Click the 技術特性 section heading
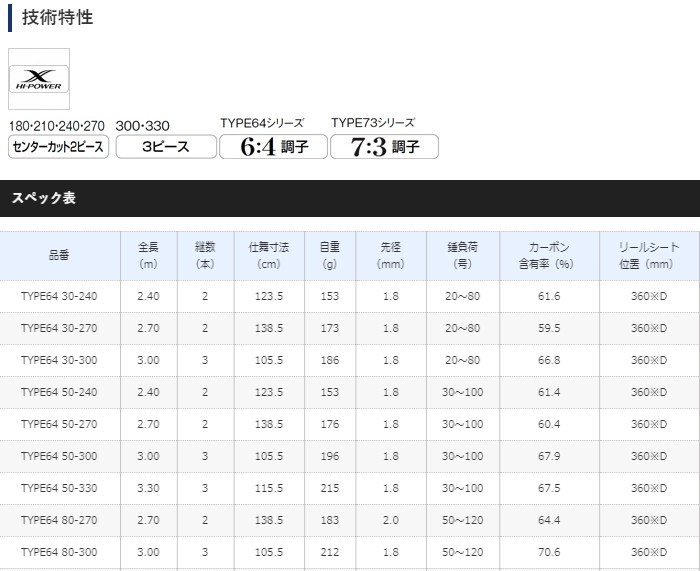This screenshot has width=700, height=571. (57, 17)
